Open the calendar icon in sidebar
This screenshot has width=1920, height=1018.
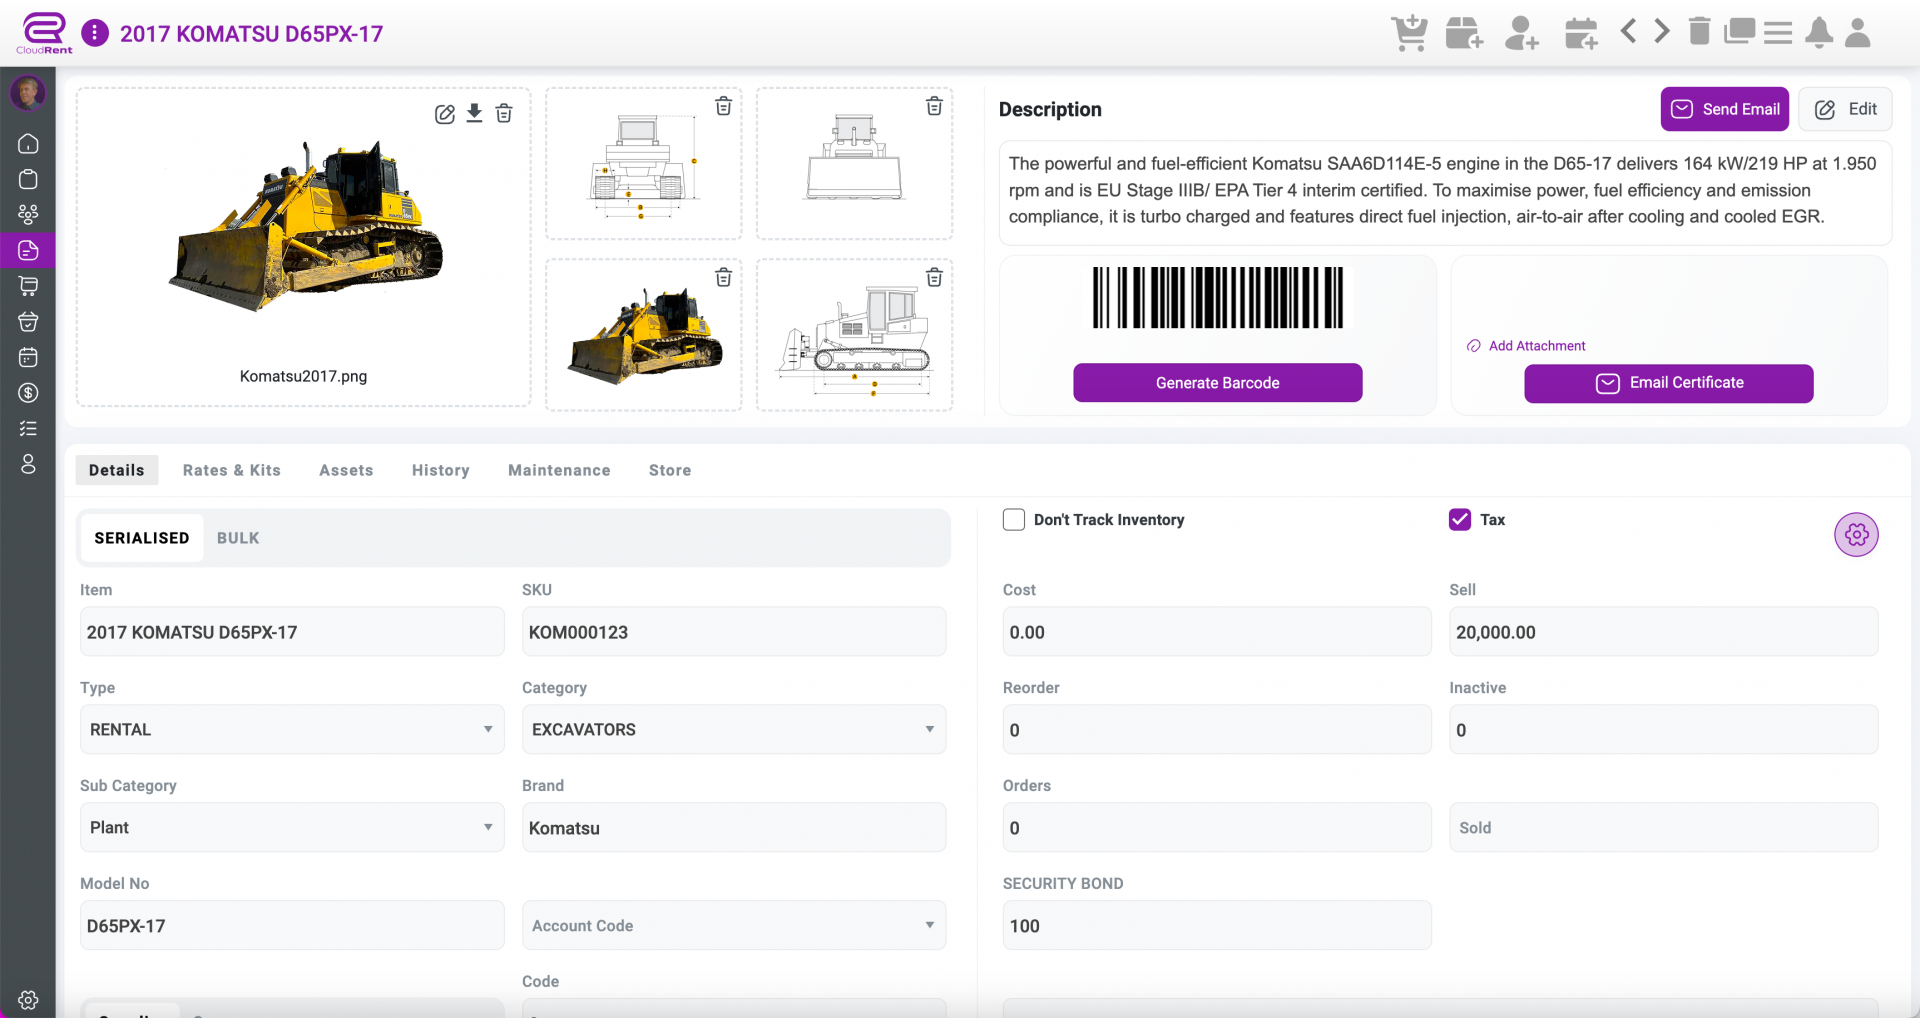(28, 357)
